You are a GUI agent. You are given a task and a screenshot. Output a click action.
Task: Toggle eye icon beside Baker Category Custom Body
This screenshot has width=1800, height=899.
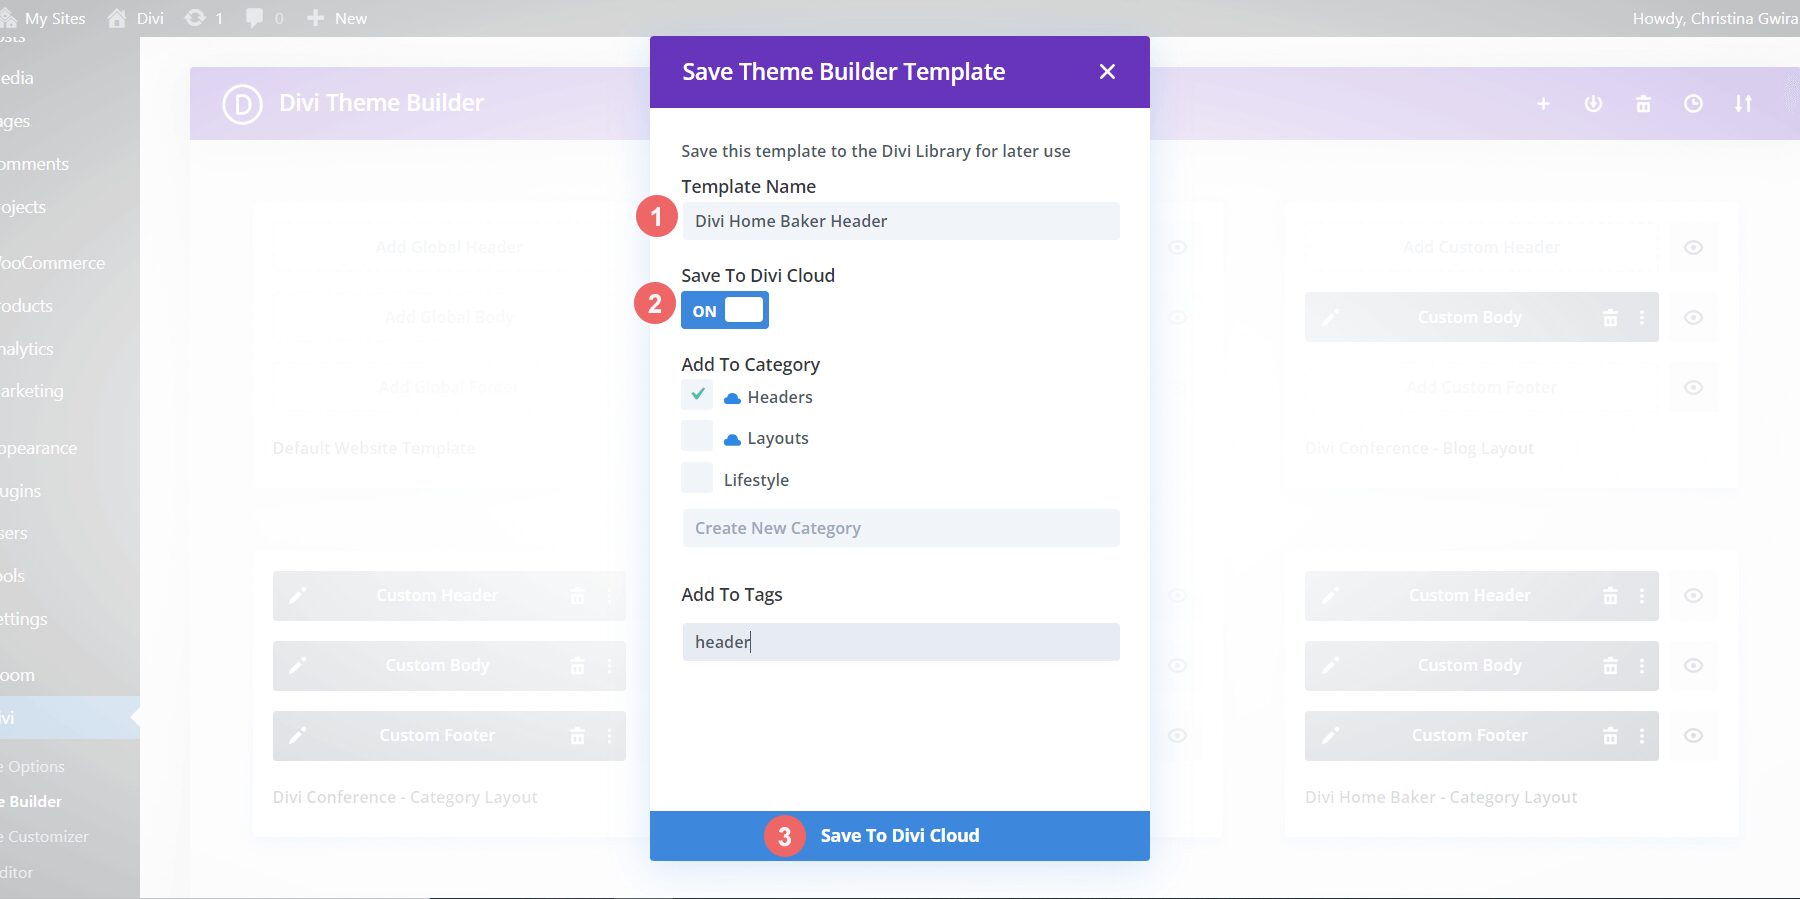click(x=1693, y=665)
